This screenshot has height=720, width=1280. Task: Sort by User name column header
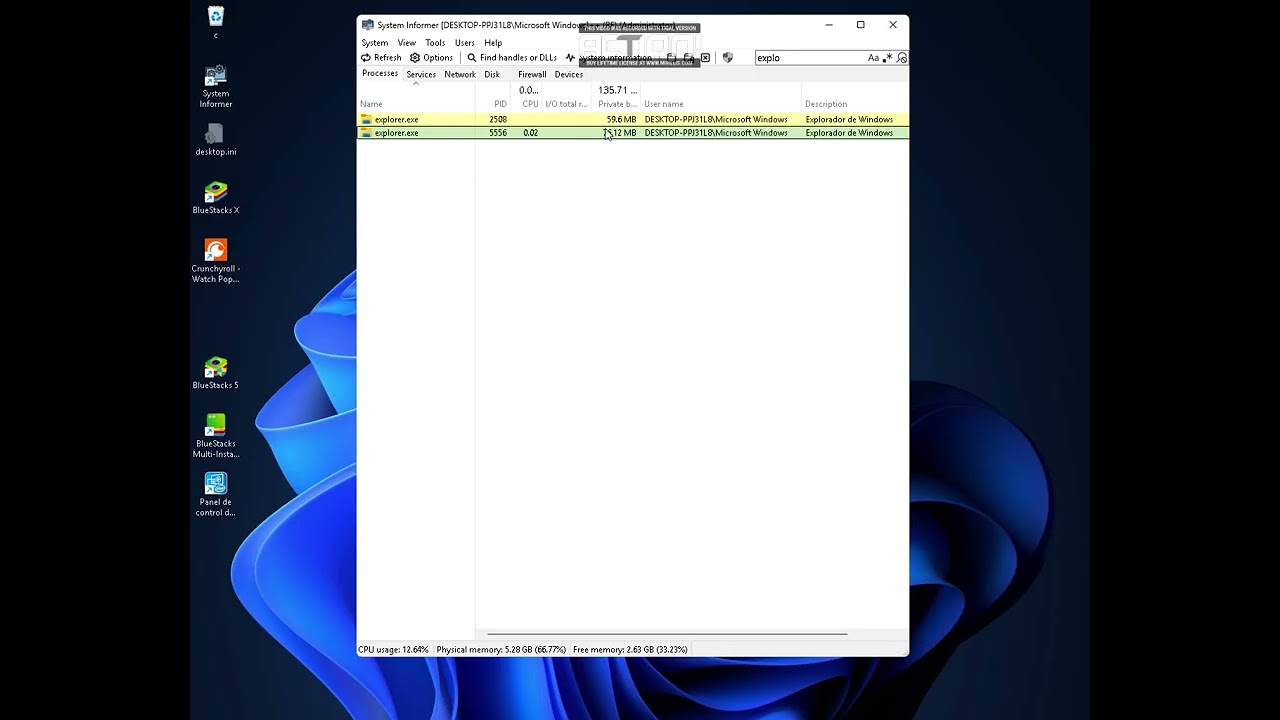point(720,104)
